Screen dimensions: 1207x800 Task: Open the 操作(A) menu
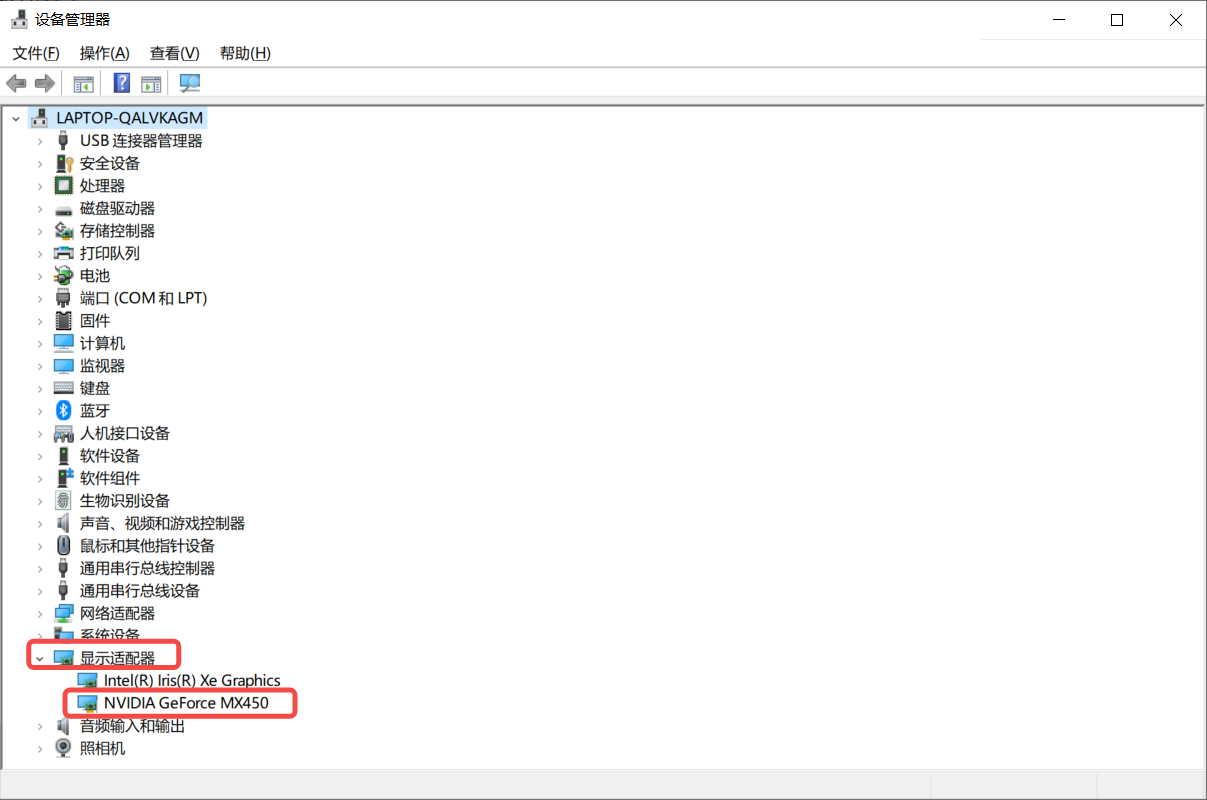tap(104, 53)
